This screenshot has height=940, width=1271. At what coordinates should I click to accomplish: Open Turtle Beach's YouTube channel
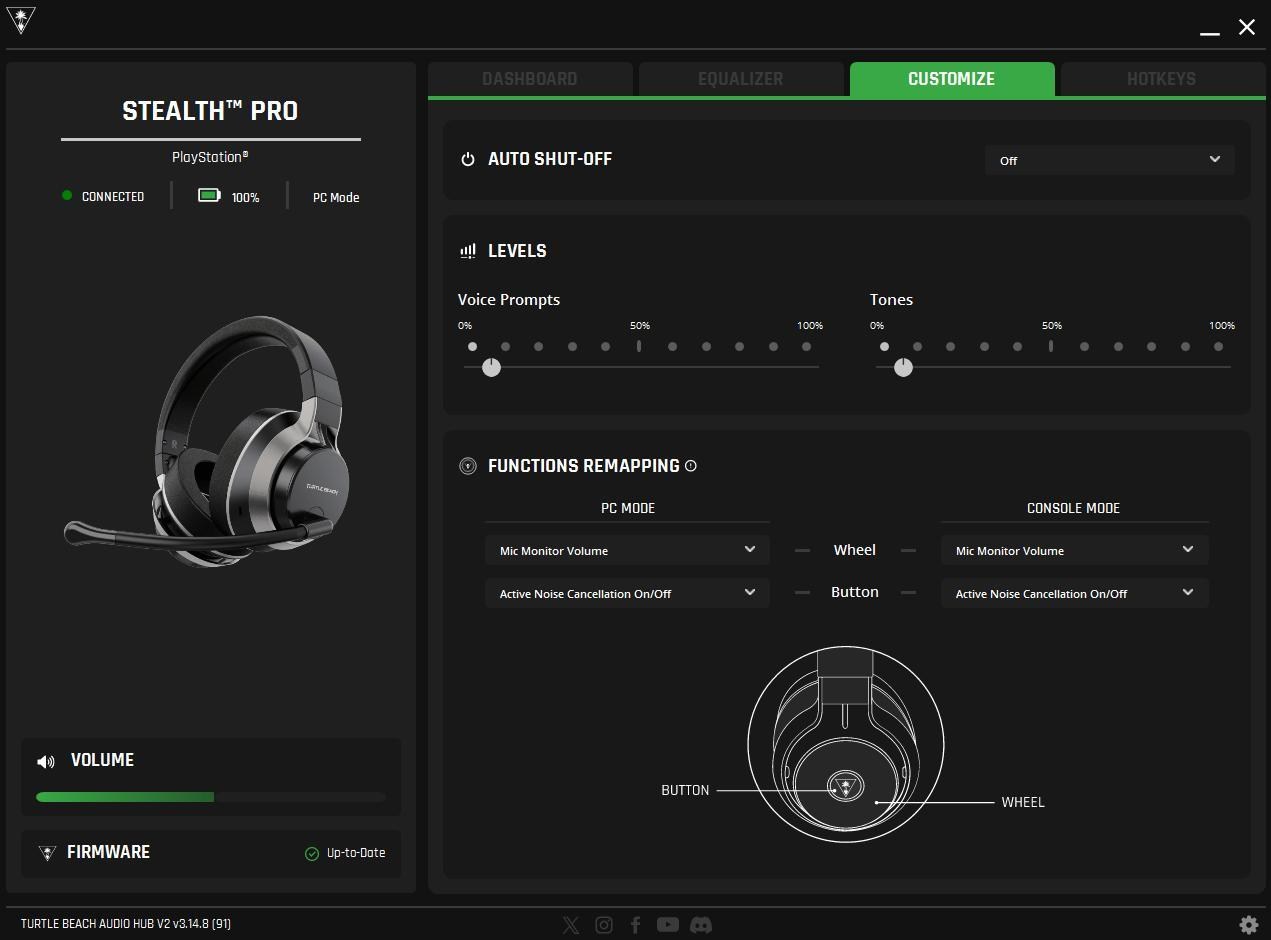click(667, 925)
